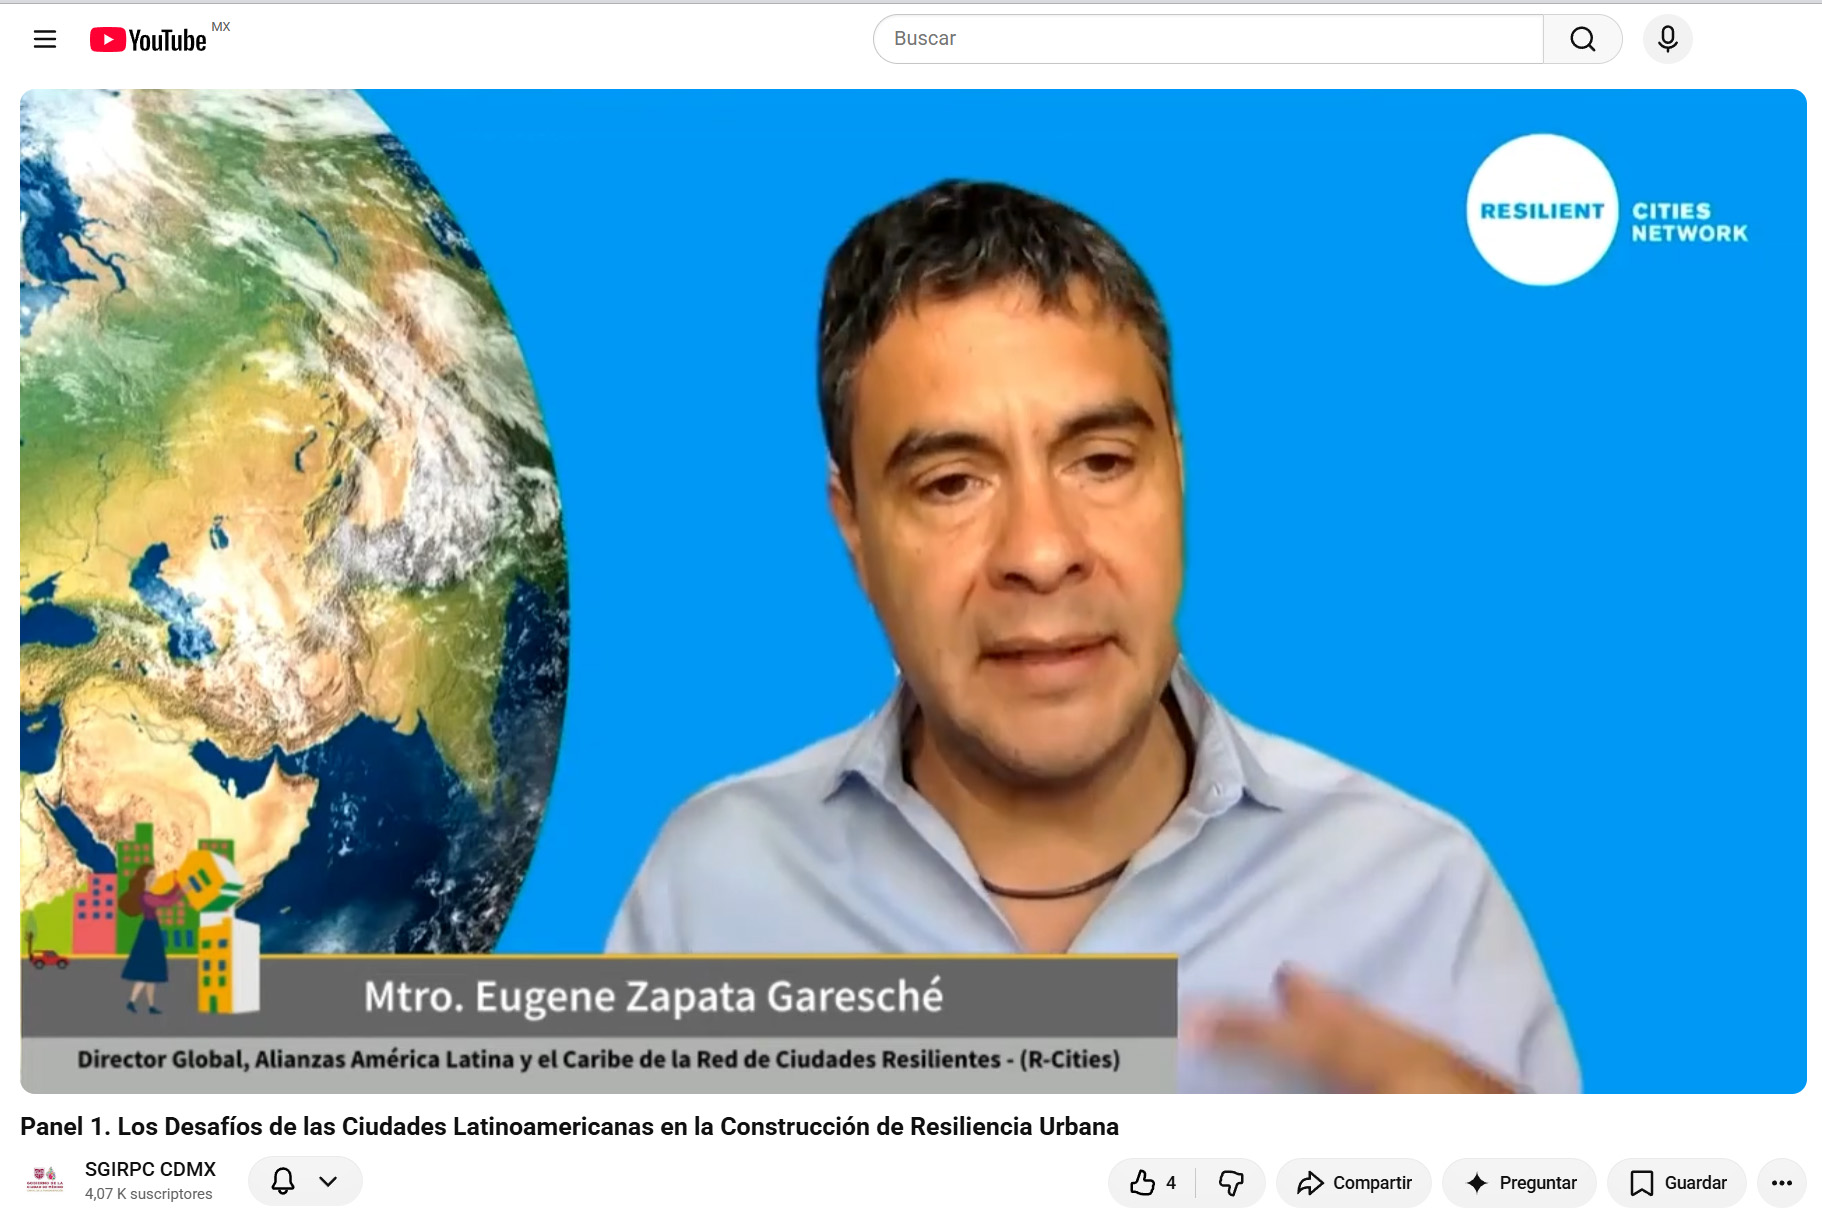Open SGIRPC CDMX channel avatar

coord(45,1181)
